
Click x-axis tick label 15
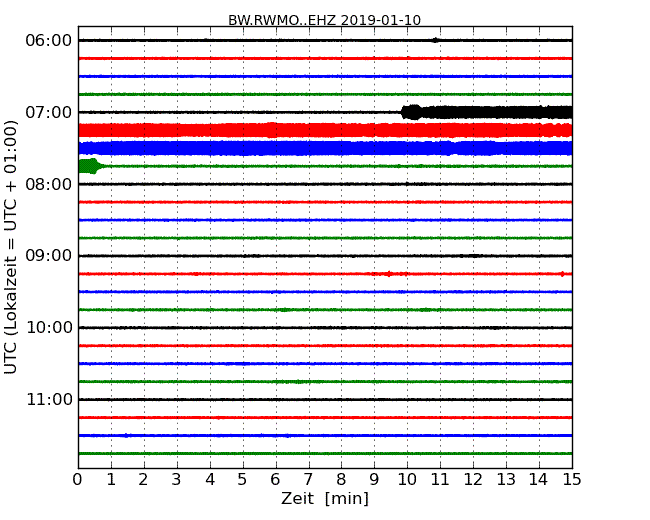(x=572, y=480)
